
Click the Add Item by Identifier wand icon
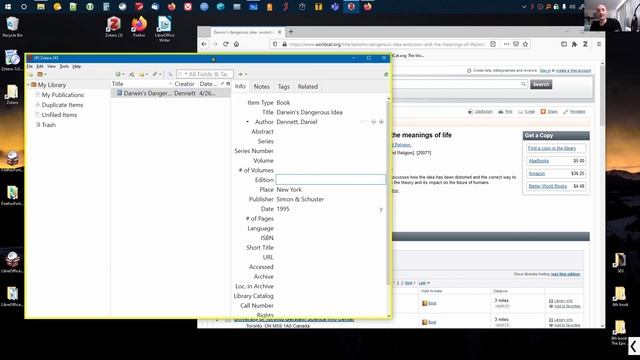pos(131,74)
